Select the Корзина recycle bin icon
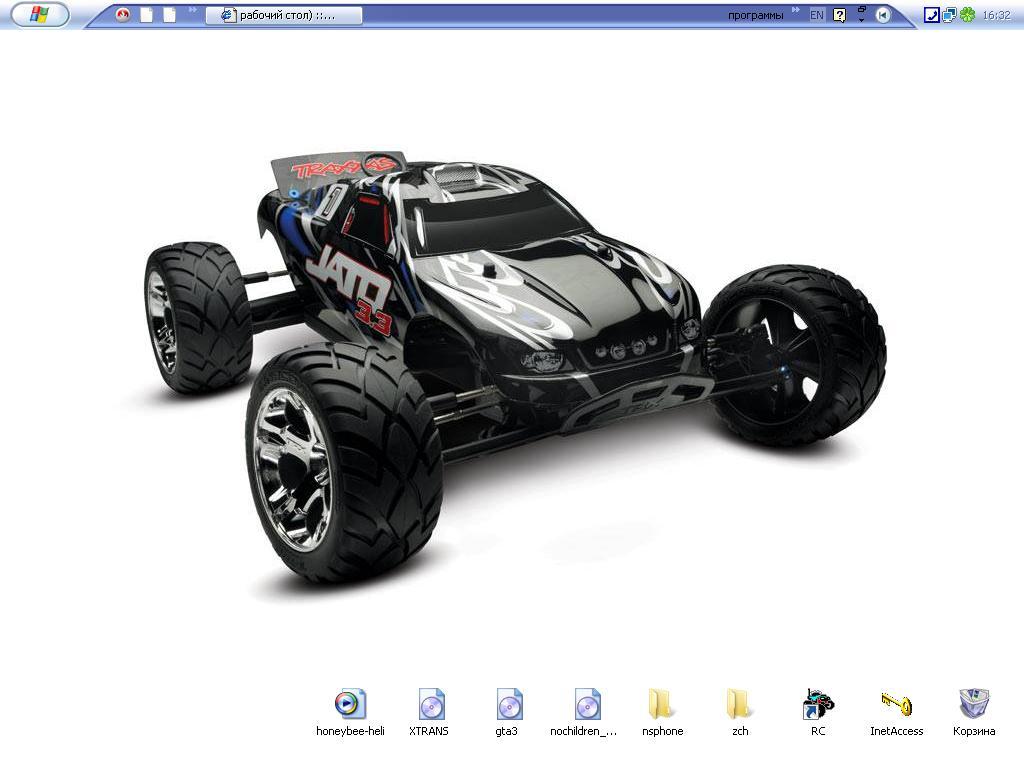This screenshot has width=1024, height=768. (974, 704)
